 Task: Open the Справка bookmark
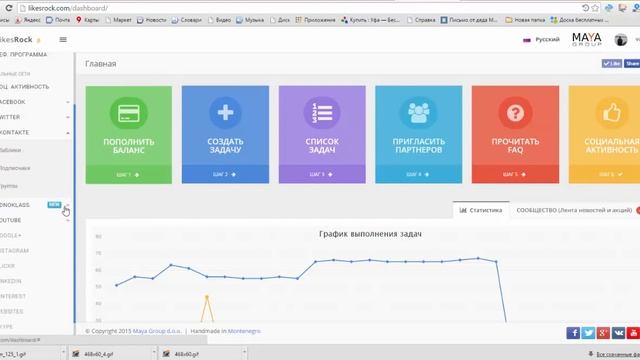point(422,20)
